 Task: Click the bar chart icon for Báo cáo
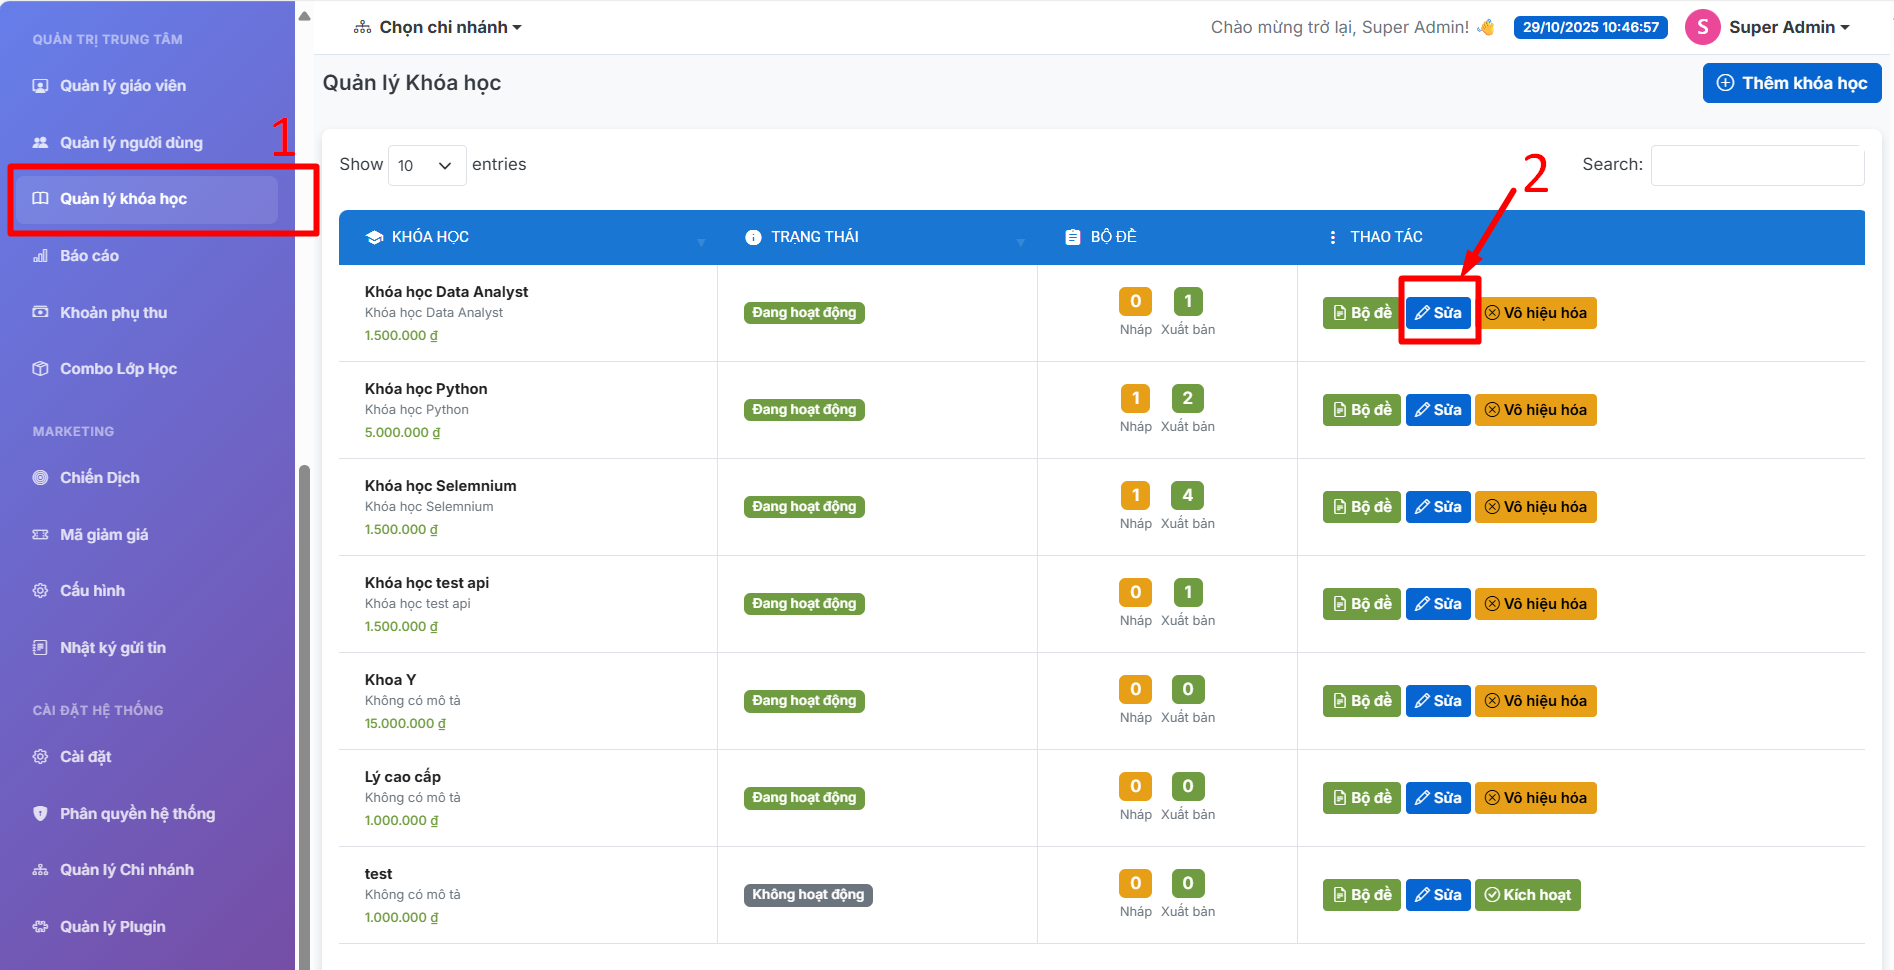point(40,256)
